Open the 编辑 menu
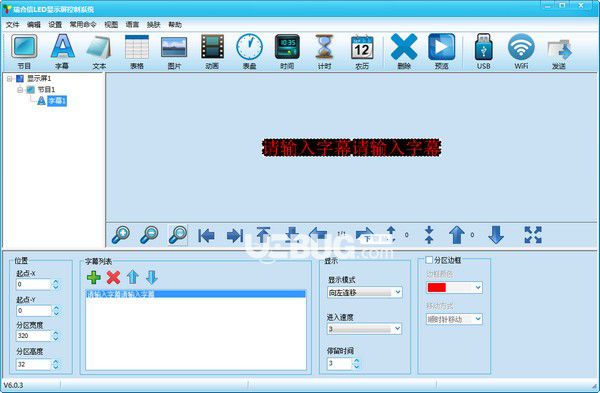The height and width of the screenshot is (393, 600). (x=34, y=24)
